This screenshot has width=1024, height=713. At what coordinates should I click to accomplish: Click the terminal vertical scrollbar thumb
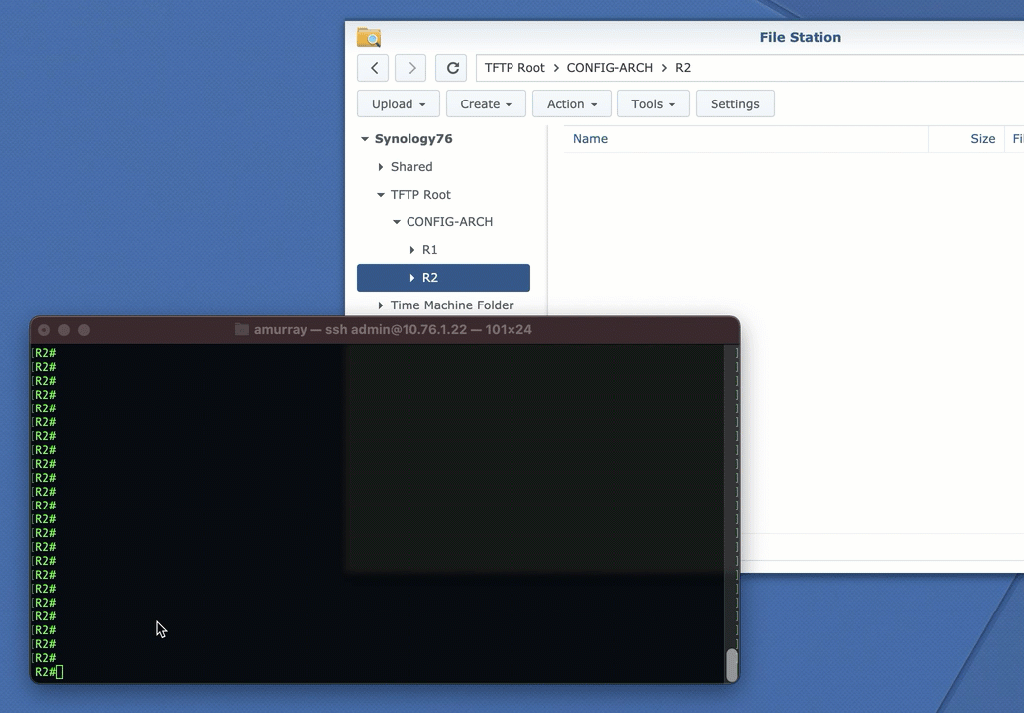click(732, 664)
